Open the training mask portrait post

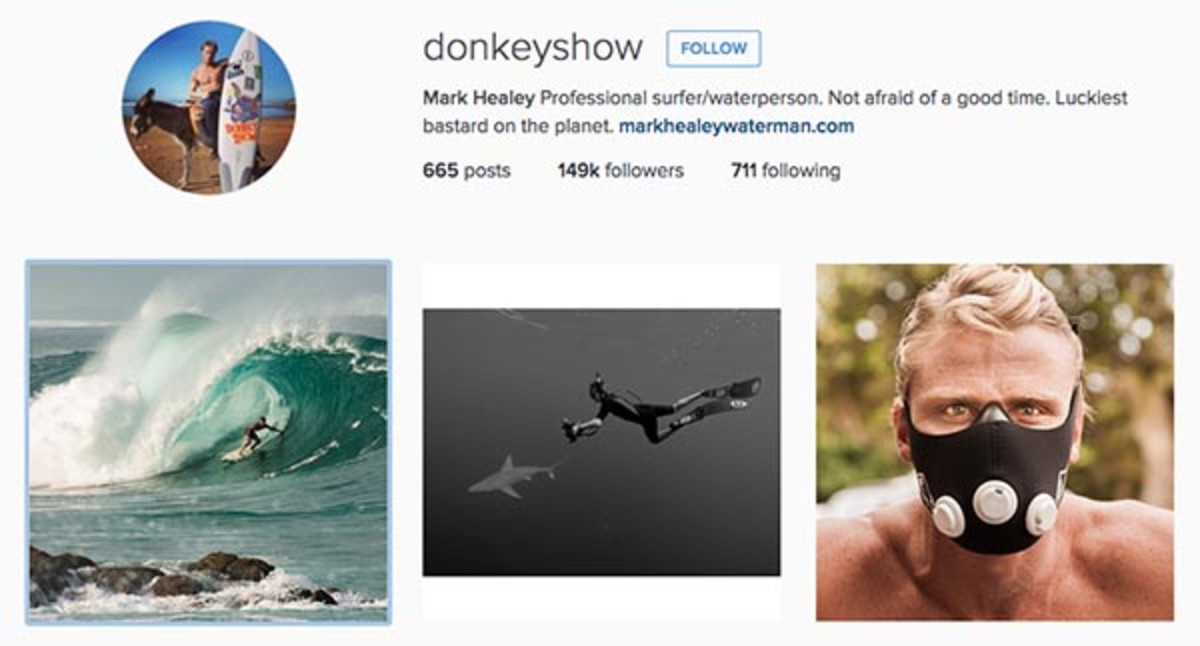click(995, 442)
